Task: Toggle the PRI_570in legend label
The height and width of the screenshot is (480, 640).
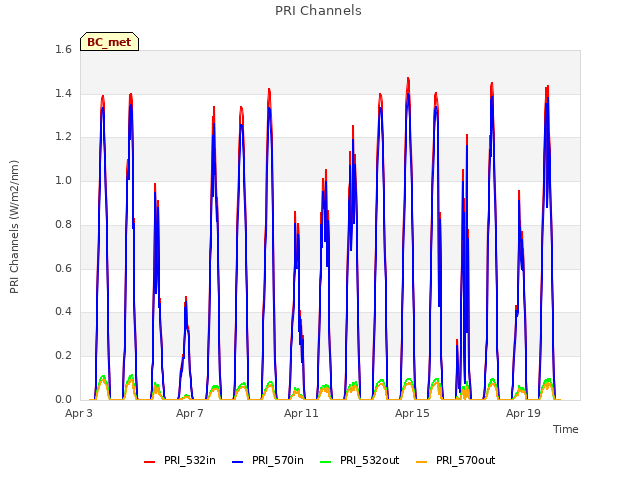Action: [278, 460]
